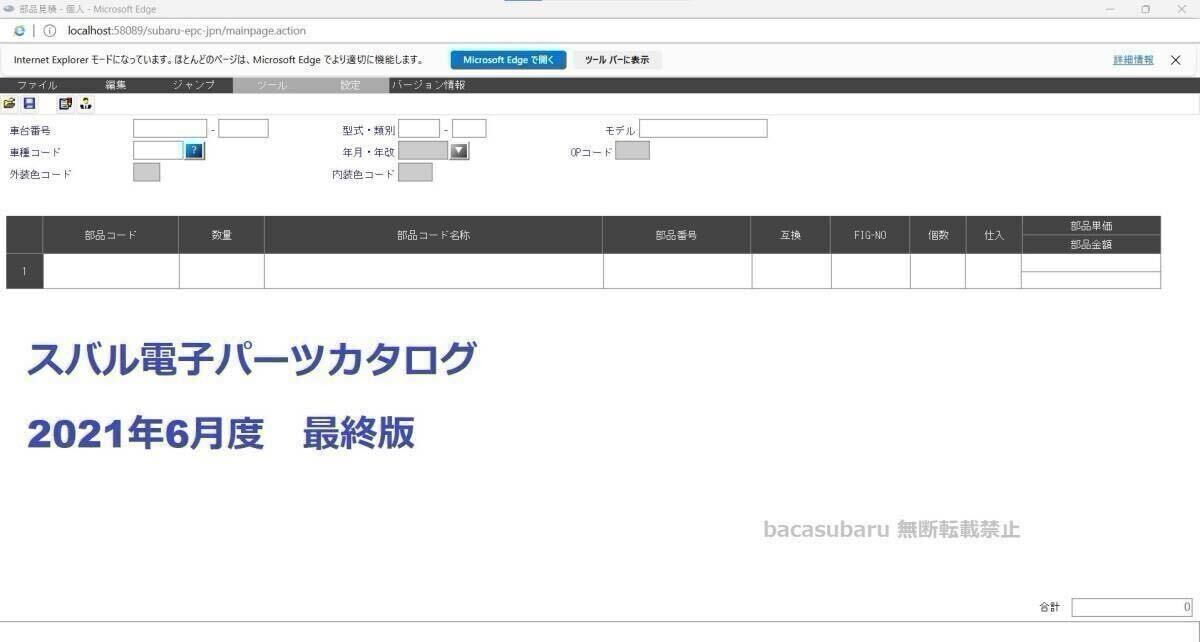Click the 個数 cell in row 1
Viewport: 1200px width, 642px height.
[x=938, y=271]
